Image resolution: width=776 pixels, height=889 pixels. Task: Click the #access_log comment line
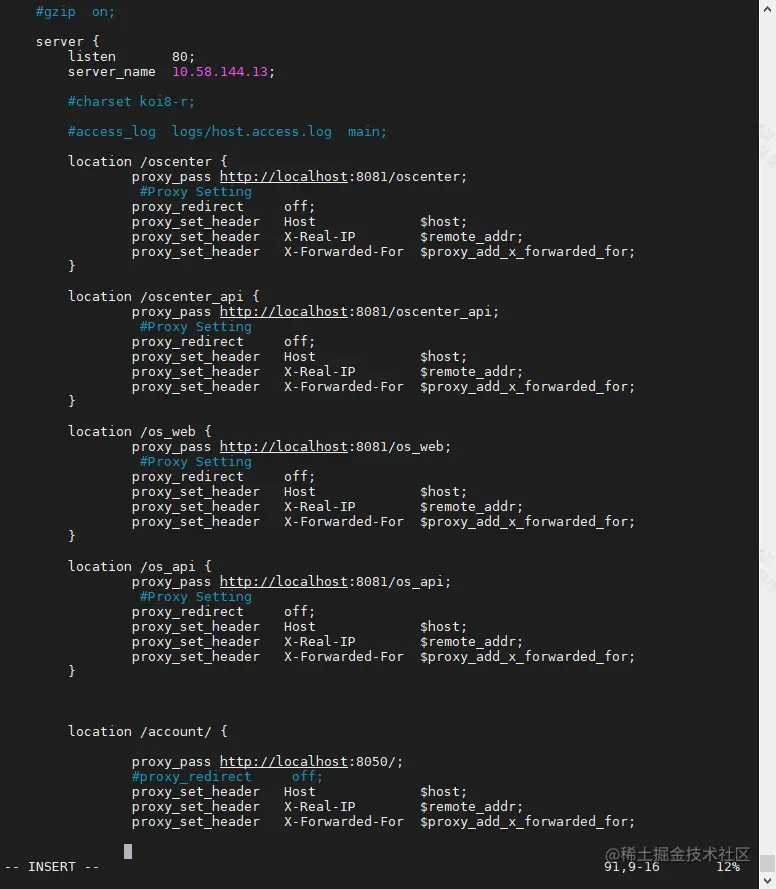[x=227, y=132]
